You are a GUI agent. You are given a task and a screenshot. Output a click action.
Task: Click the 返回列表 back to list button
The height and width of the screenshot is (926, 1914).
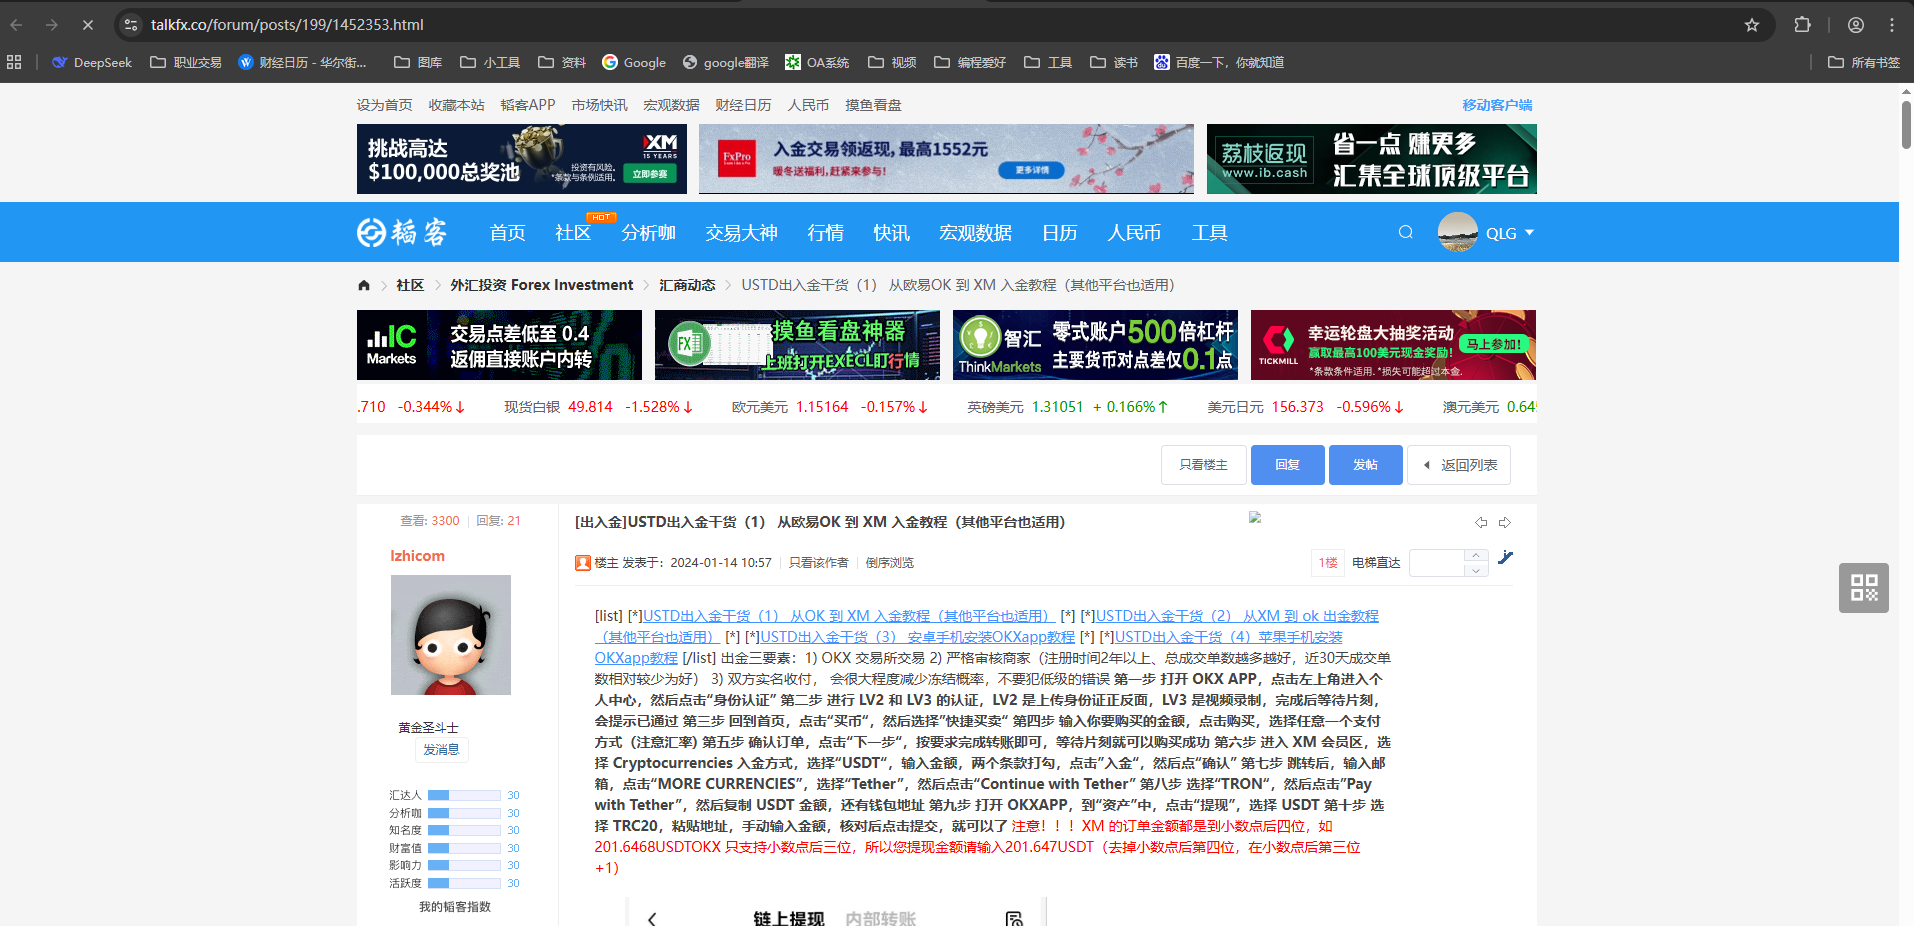[x=1458, y=465]
